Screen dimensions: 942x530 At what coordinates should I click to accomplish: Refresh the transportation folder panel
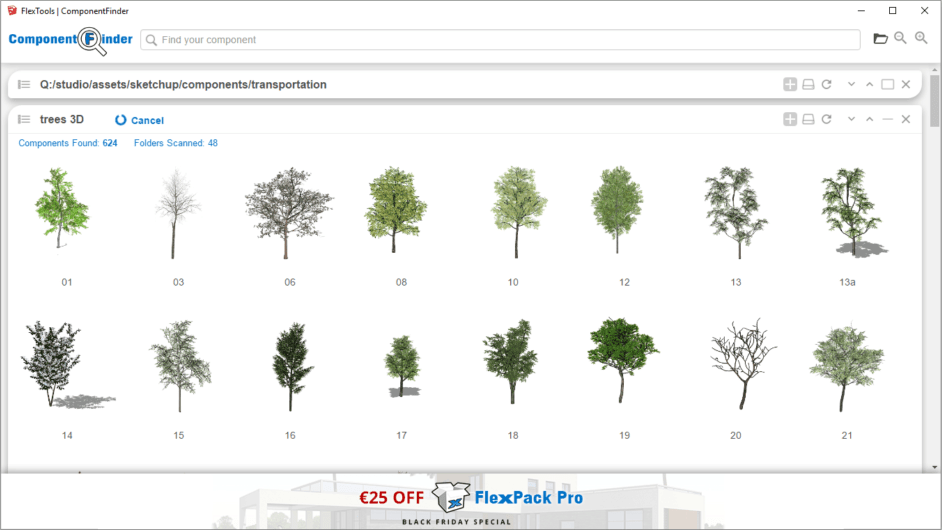click(827, 85)
